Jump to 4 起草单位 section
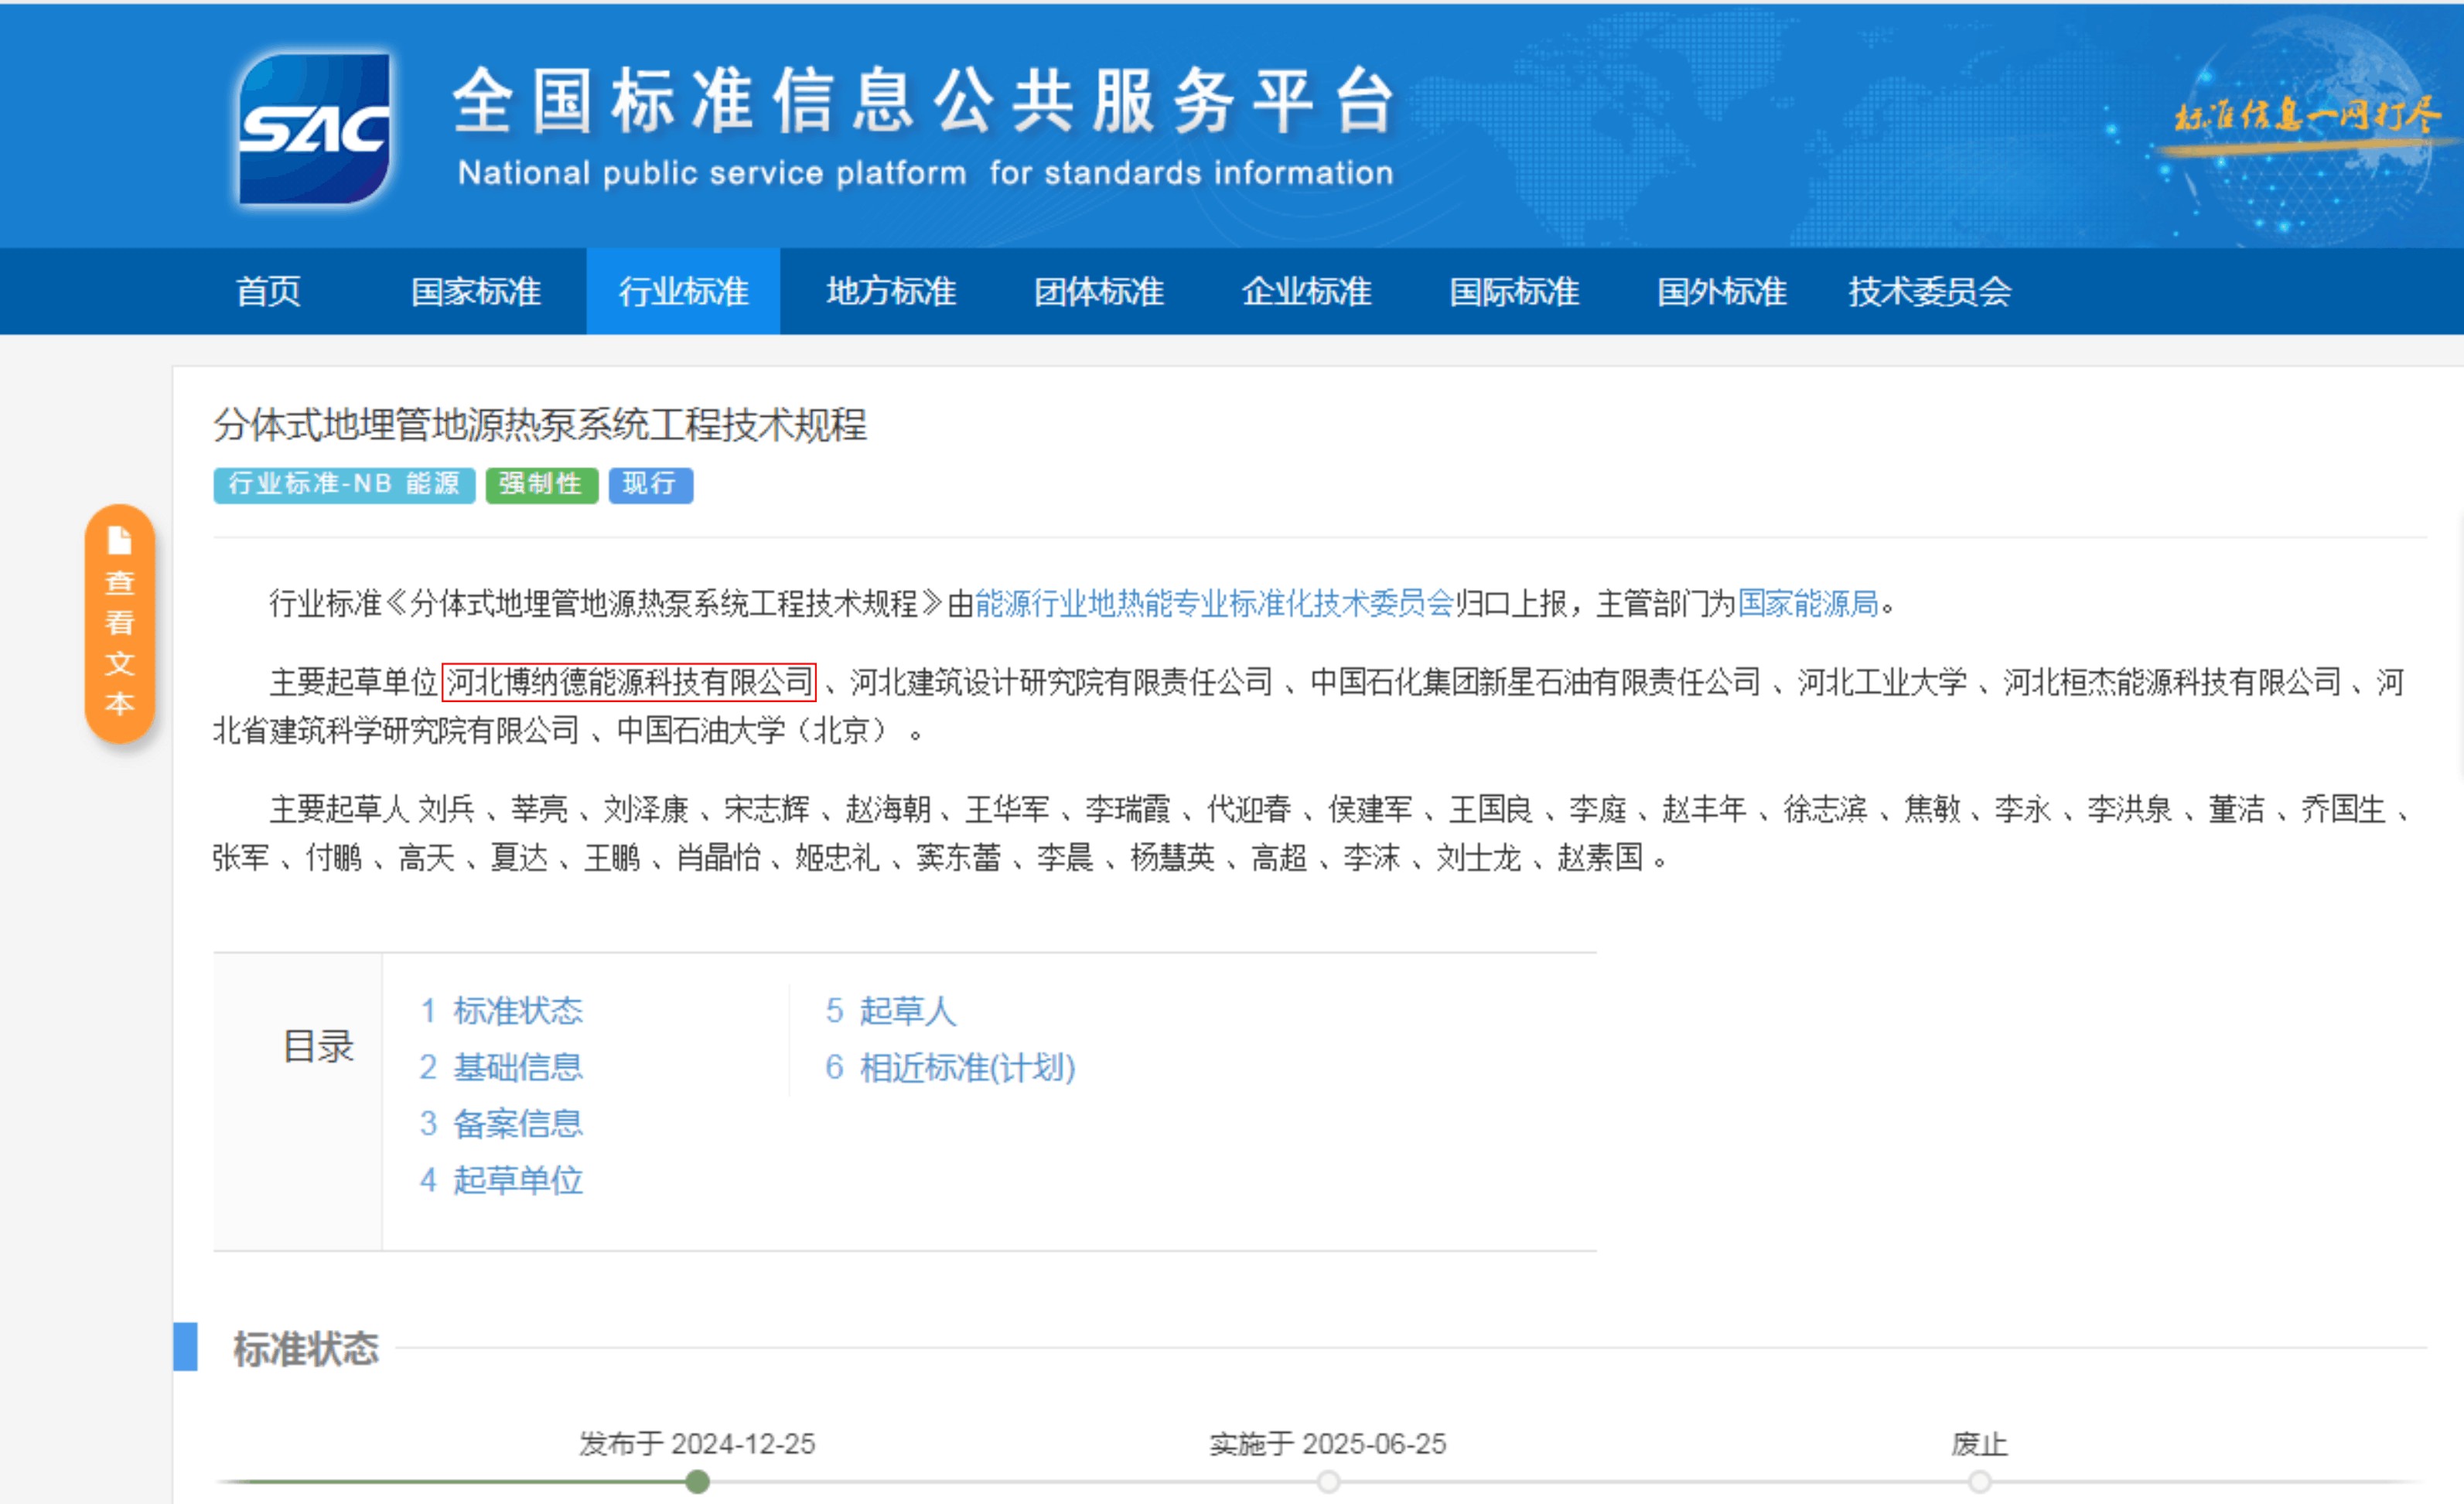Image resolution: width=2464 pixels, height=1504 pixels. click(x=501, y=1180)
